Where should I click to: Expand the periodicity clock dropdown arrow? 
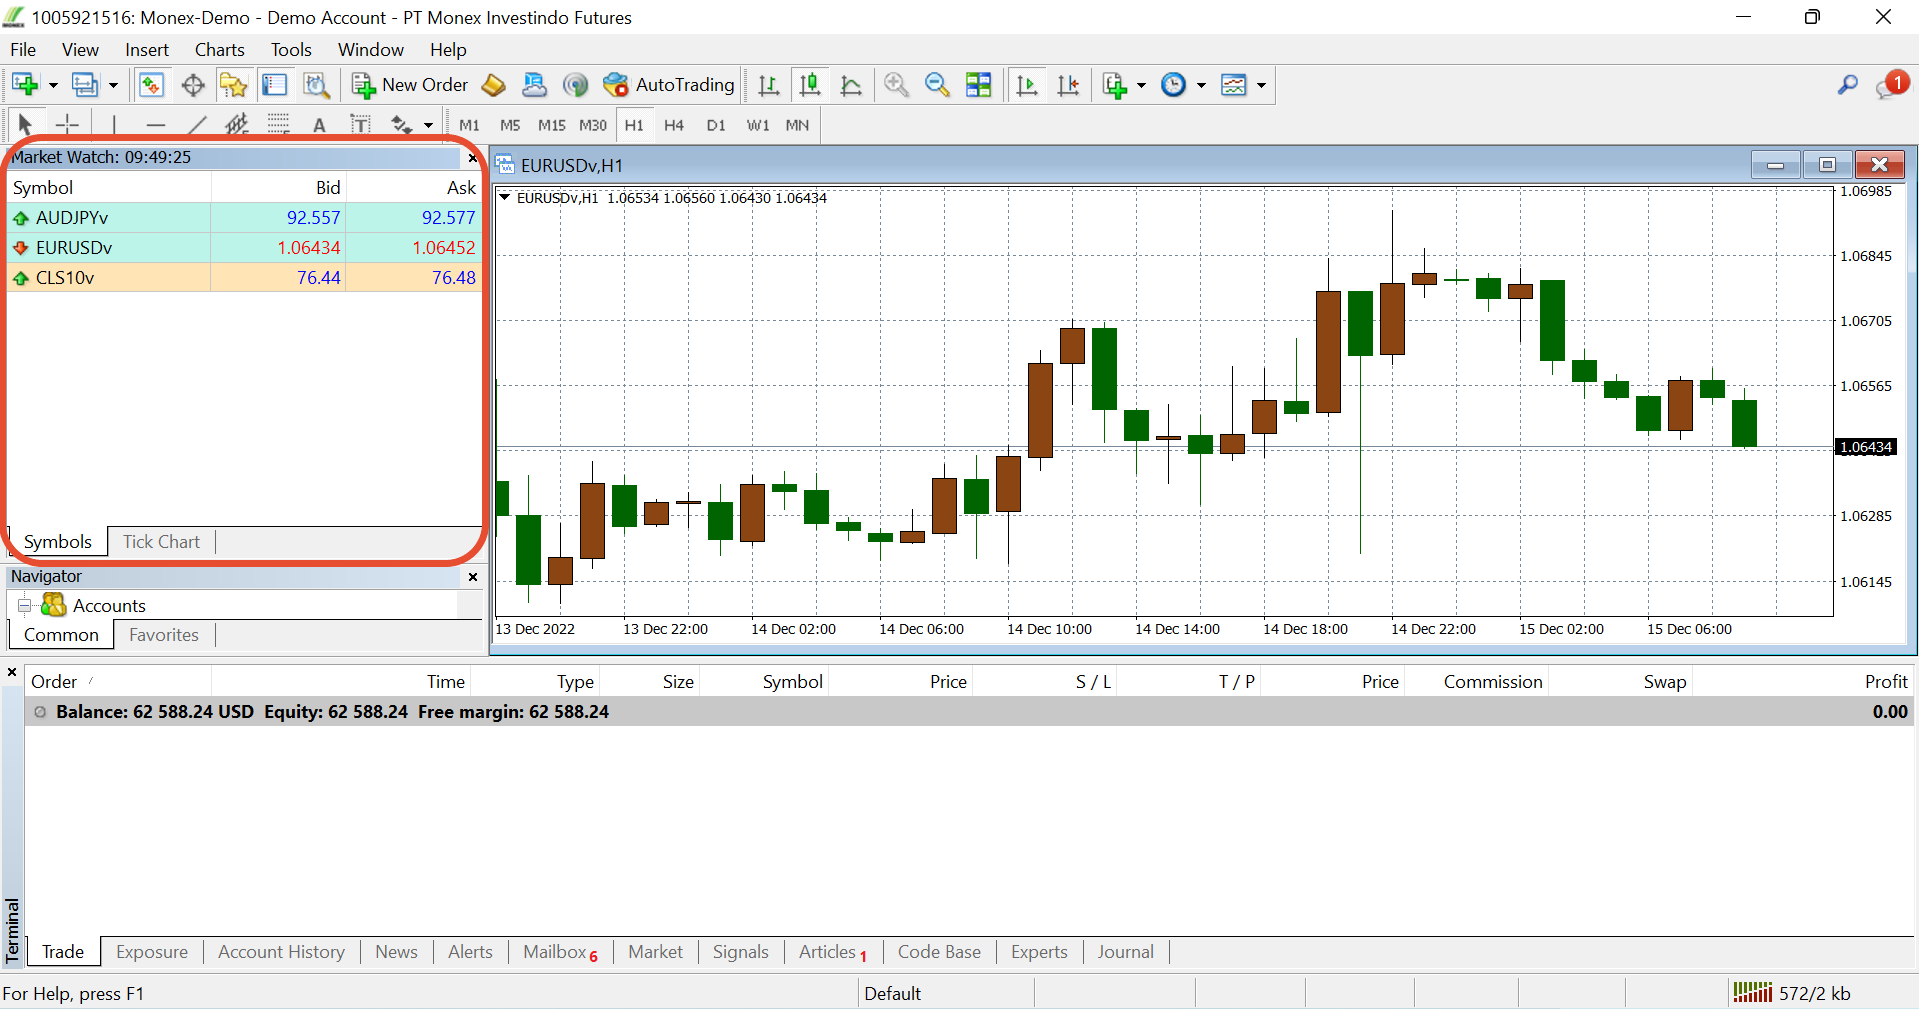[x=1201, y=85]
